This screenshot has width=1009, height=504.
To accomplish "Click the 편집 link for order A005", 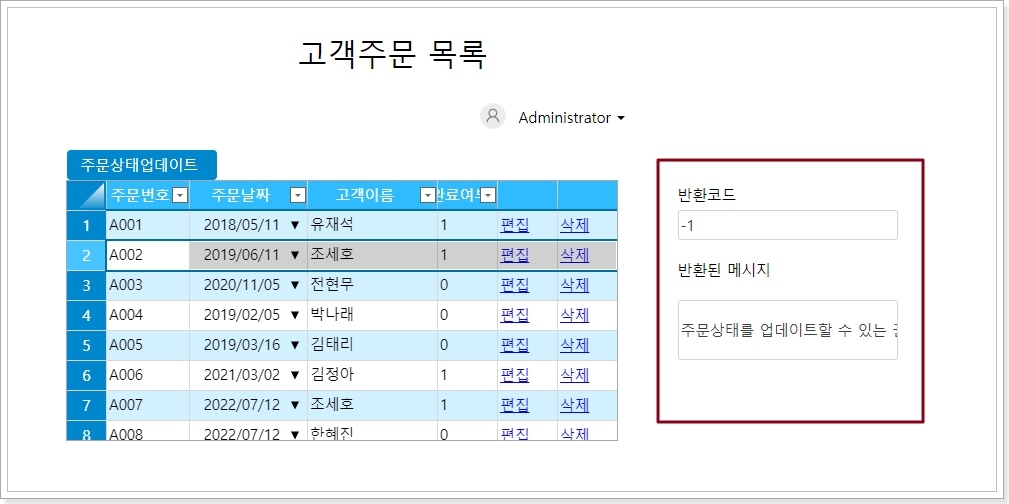I will point(514,345).
